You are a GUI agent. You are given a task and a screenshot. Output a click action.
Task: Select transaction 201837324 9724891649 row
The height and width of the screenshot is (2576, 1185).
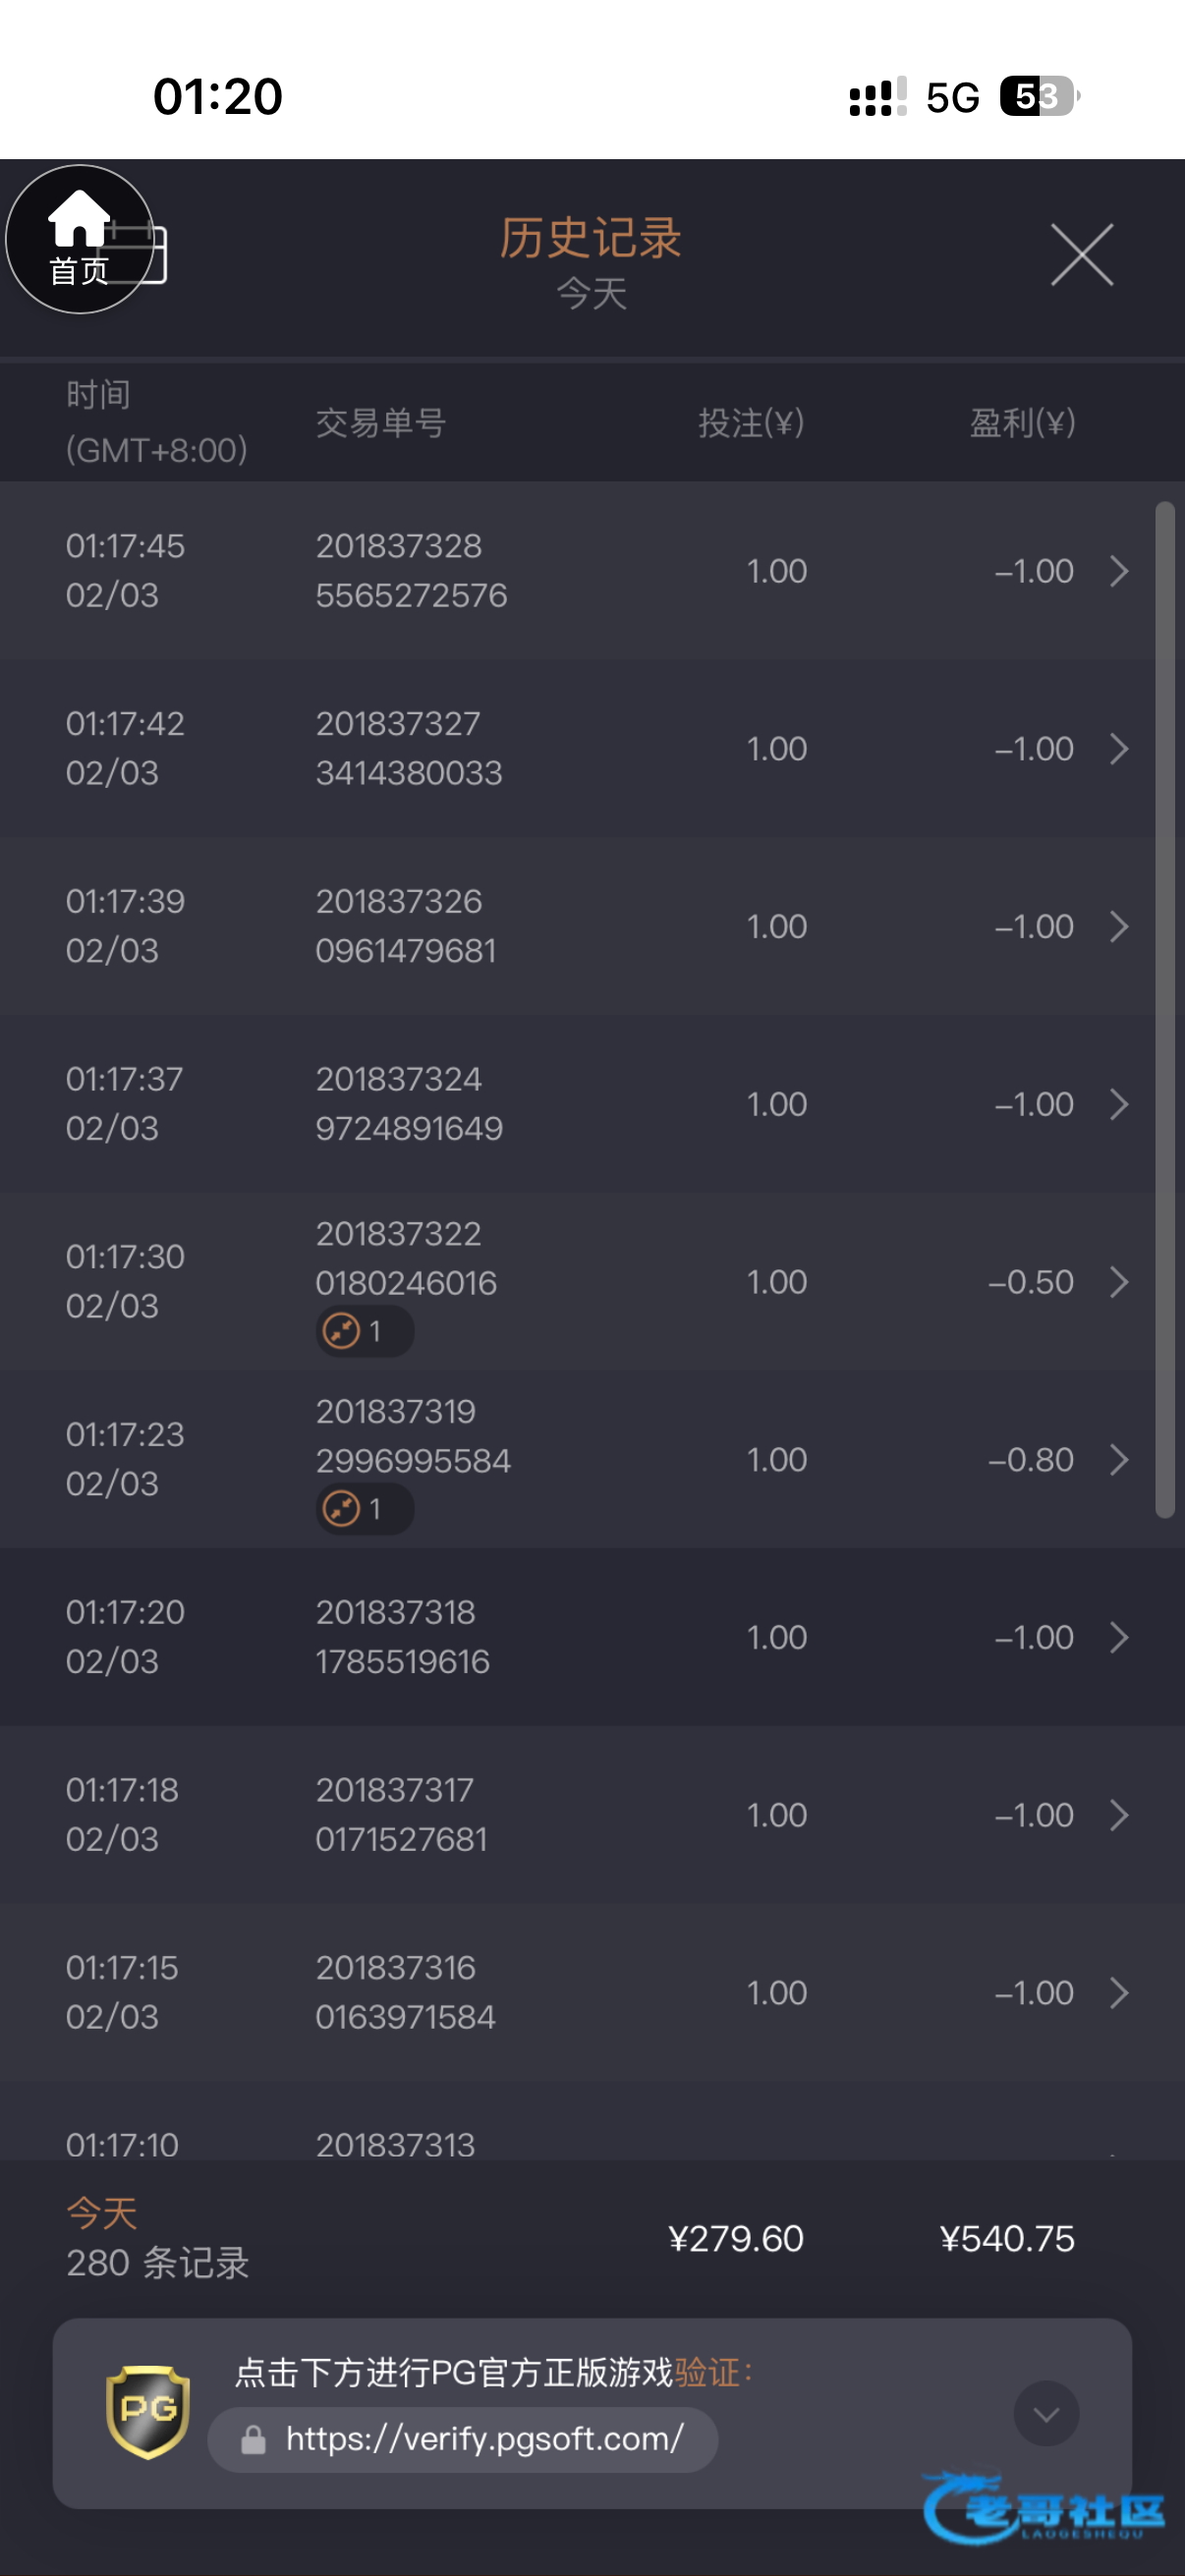tap(409, 1104)
